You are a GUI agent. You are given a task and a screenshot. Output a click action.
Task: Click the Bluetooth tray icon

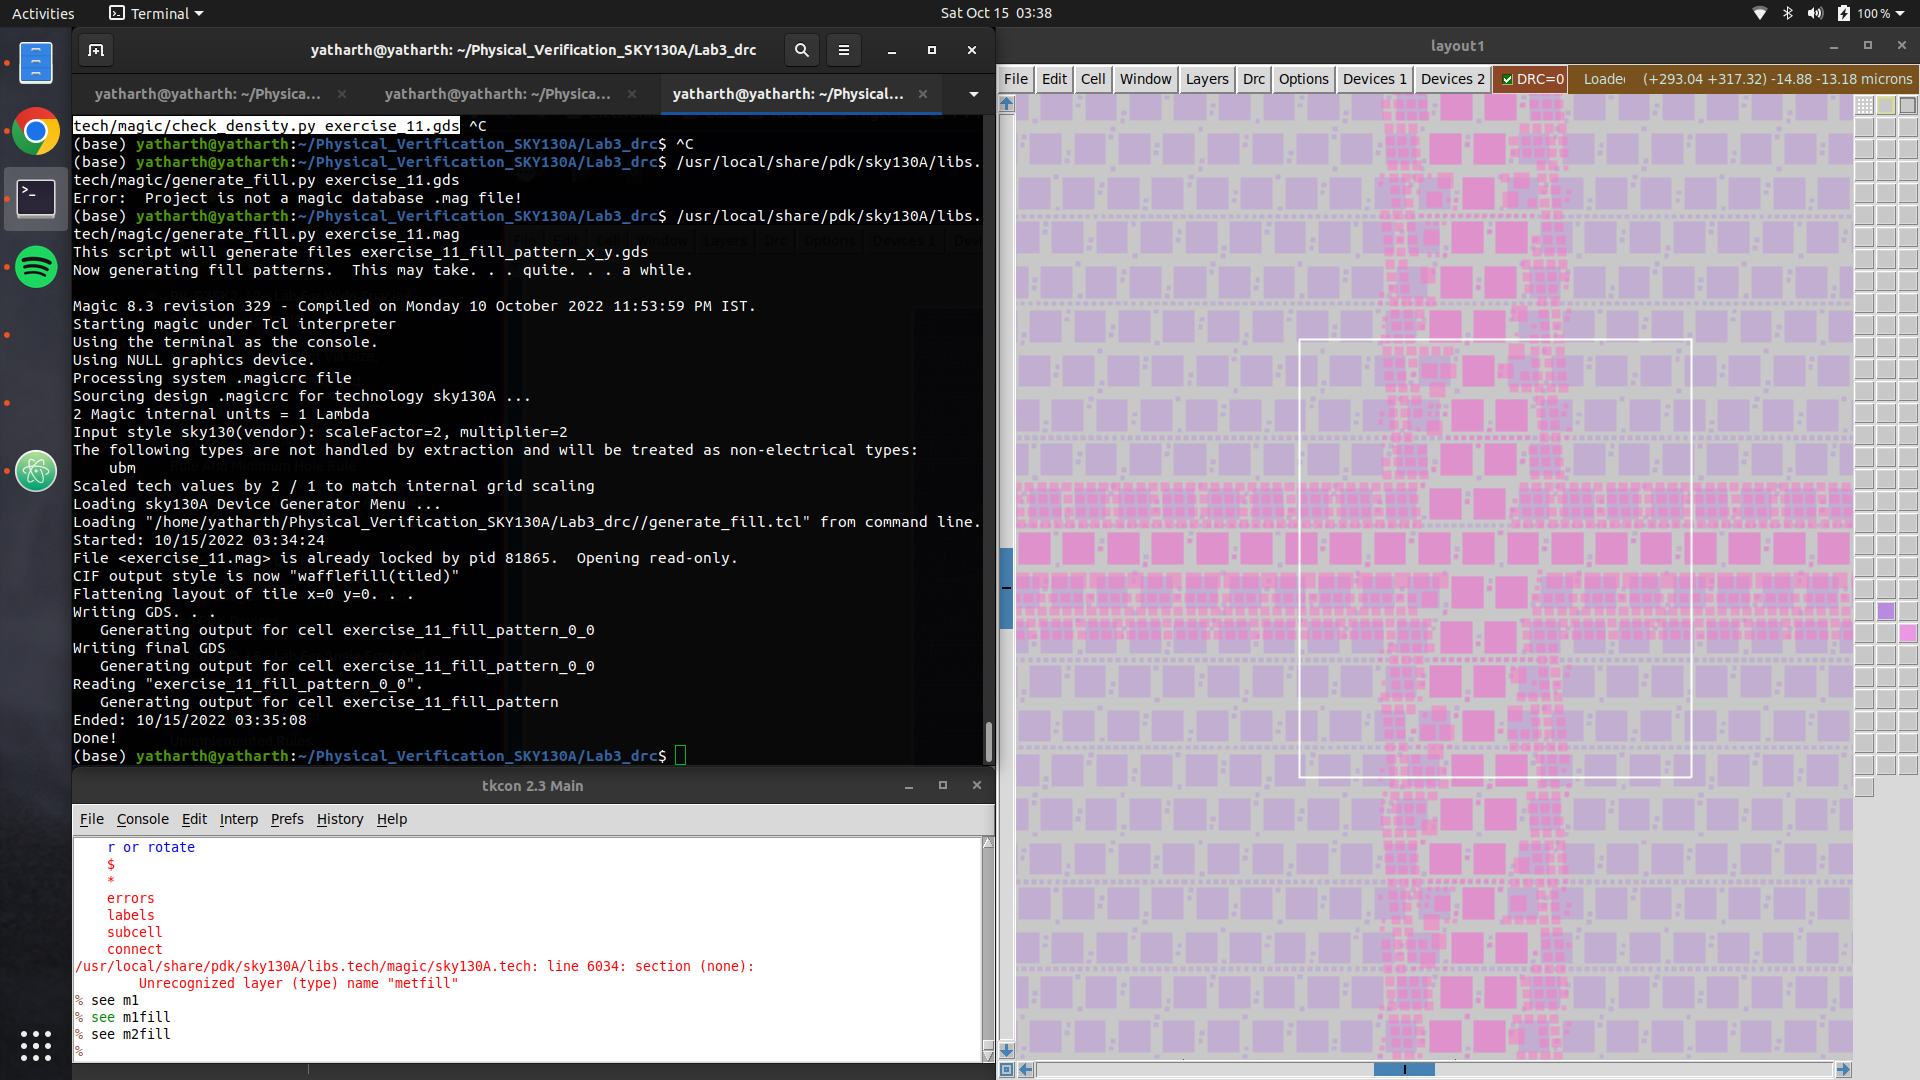click(x=1788, y=13)
